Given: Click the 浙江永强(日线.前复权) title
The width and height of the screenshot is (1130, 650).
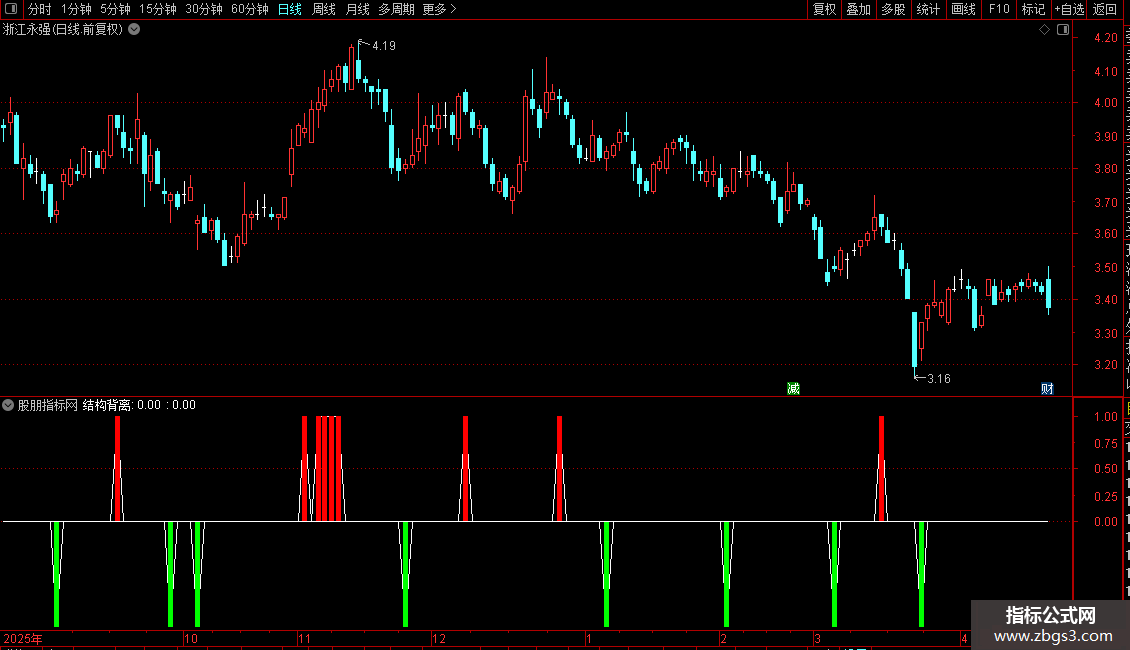Looking at the screenshot, I should pos(63,30).
